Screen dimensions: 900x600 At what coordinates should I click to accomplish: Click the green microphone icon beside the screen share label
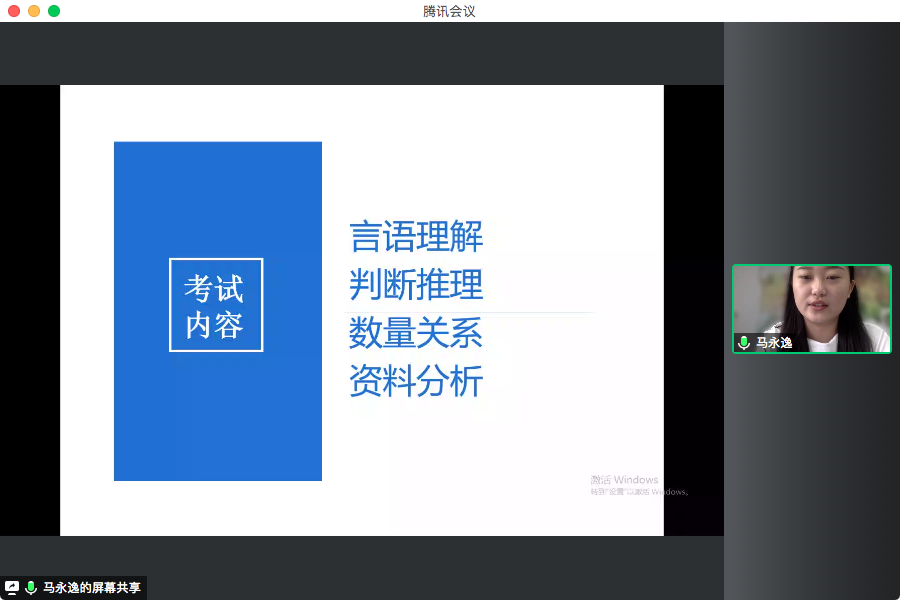(31, 588)
